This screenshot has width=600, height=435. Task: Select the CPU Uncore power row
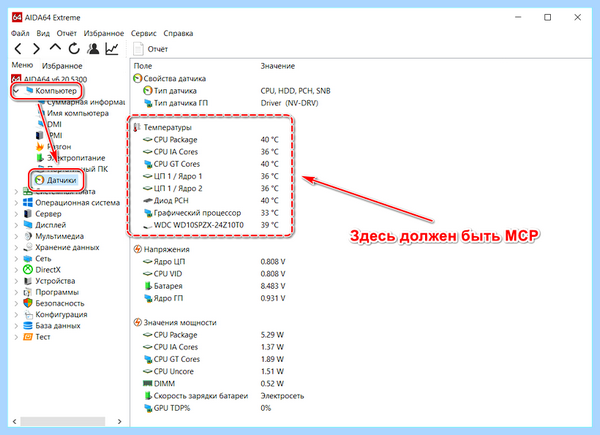[214, 371]
